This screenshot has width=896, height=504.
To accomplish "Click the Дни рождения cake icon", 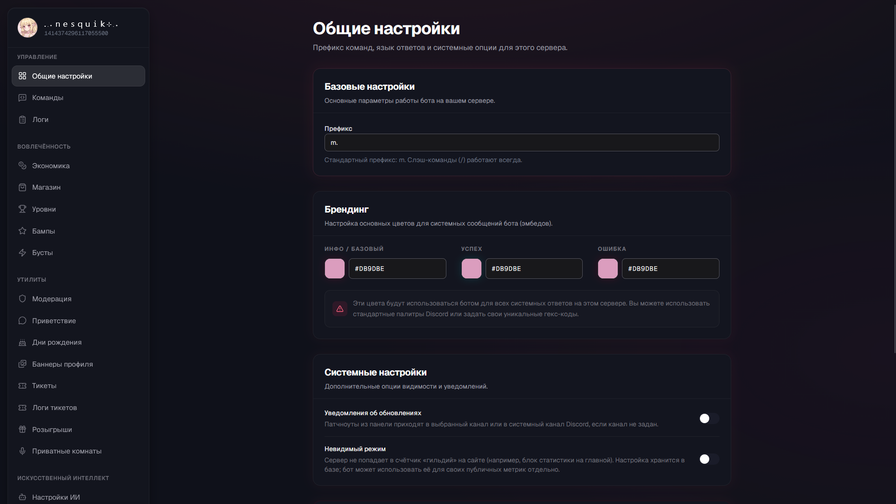I will tap(22, 343).
